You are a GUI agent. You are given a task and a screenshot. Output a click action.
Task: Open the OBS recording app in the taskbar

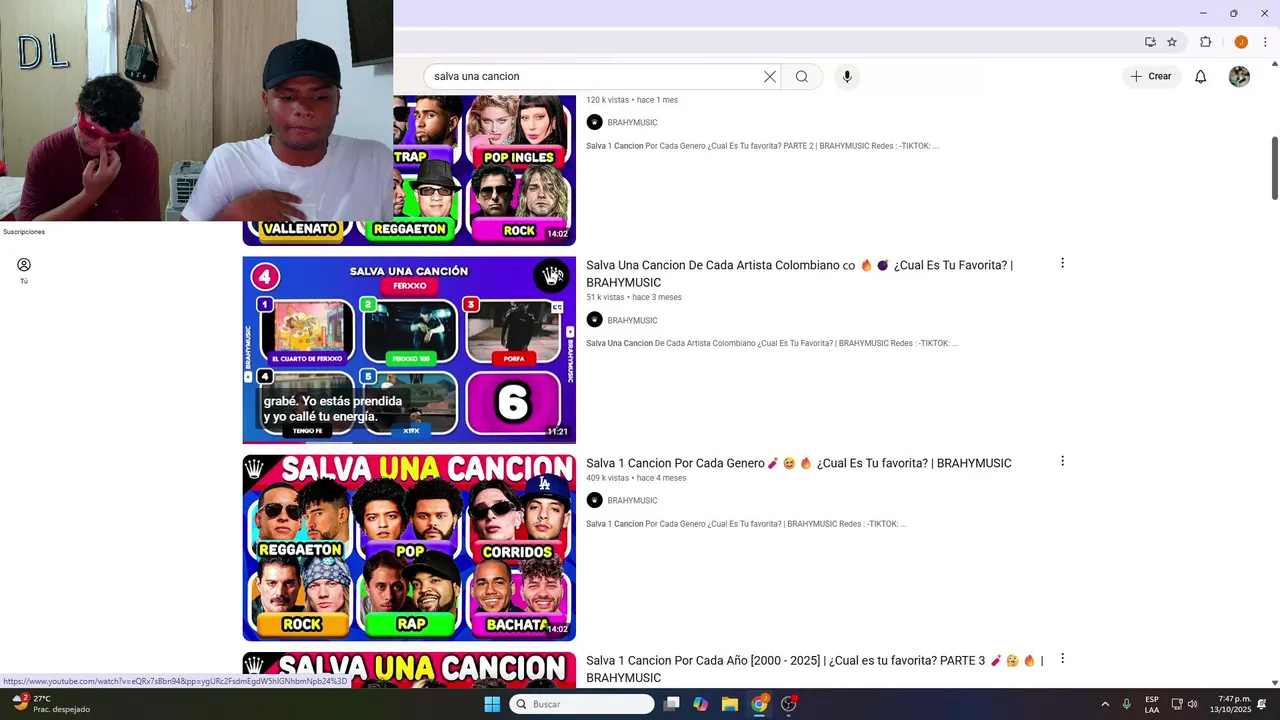789,704
